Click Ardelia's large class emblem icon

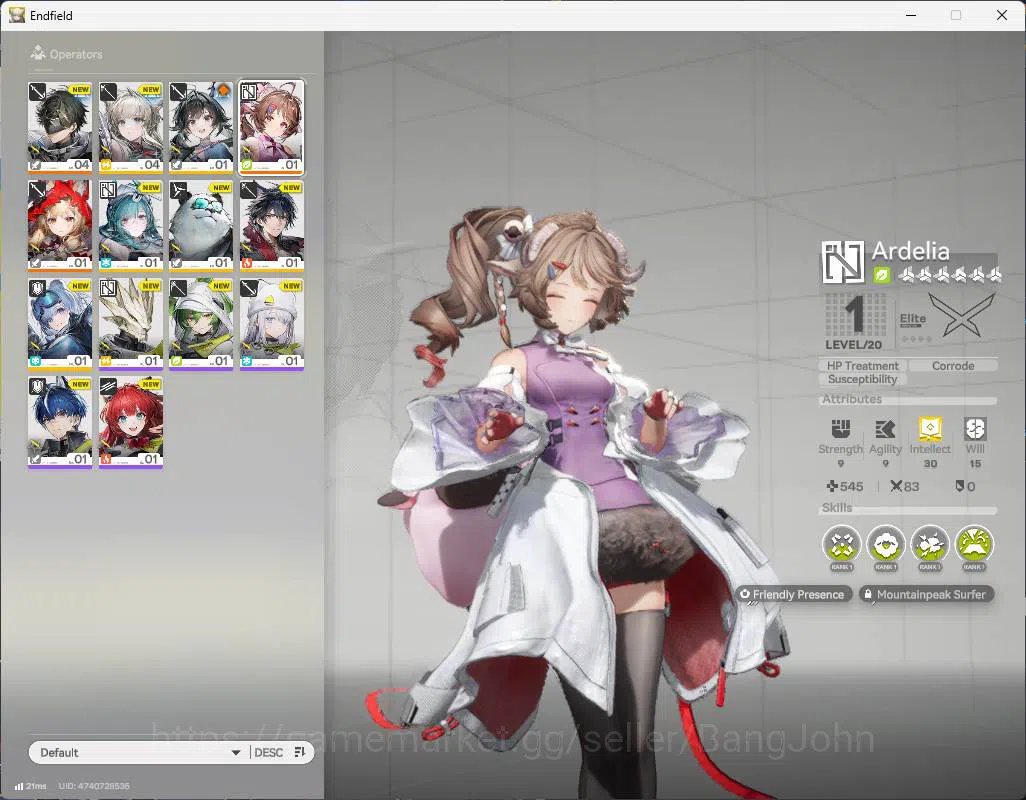[843, 262]
